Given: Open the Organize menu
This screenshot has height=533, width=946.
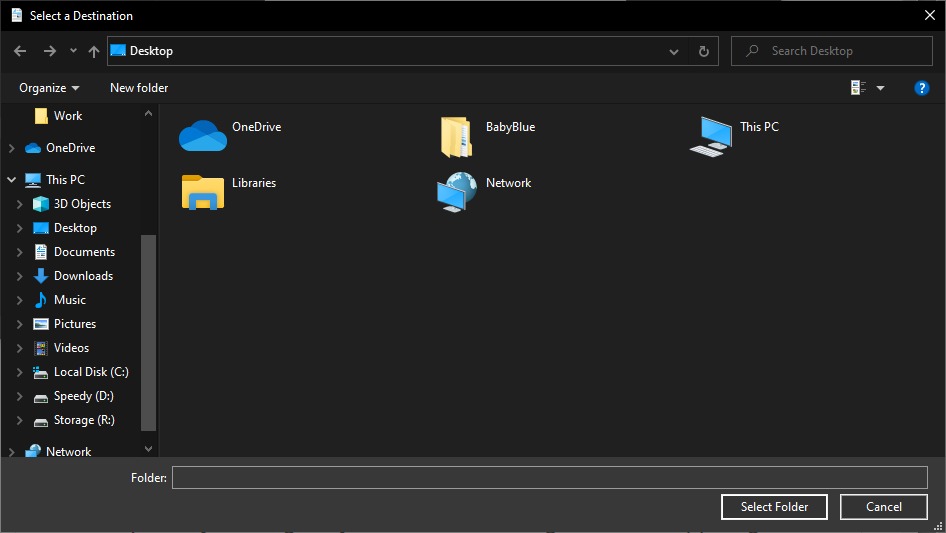Looking at the screenshot, I should 49,88.
